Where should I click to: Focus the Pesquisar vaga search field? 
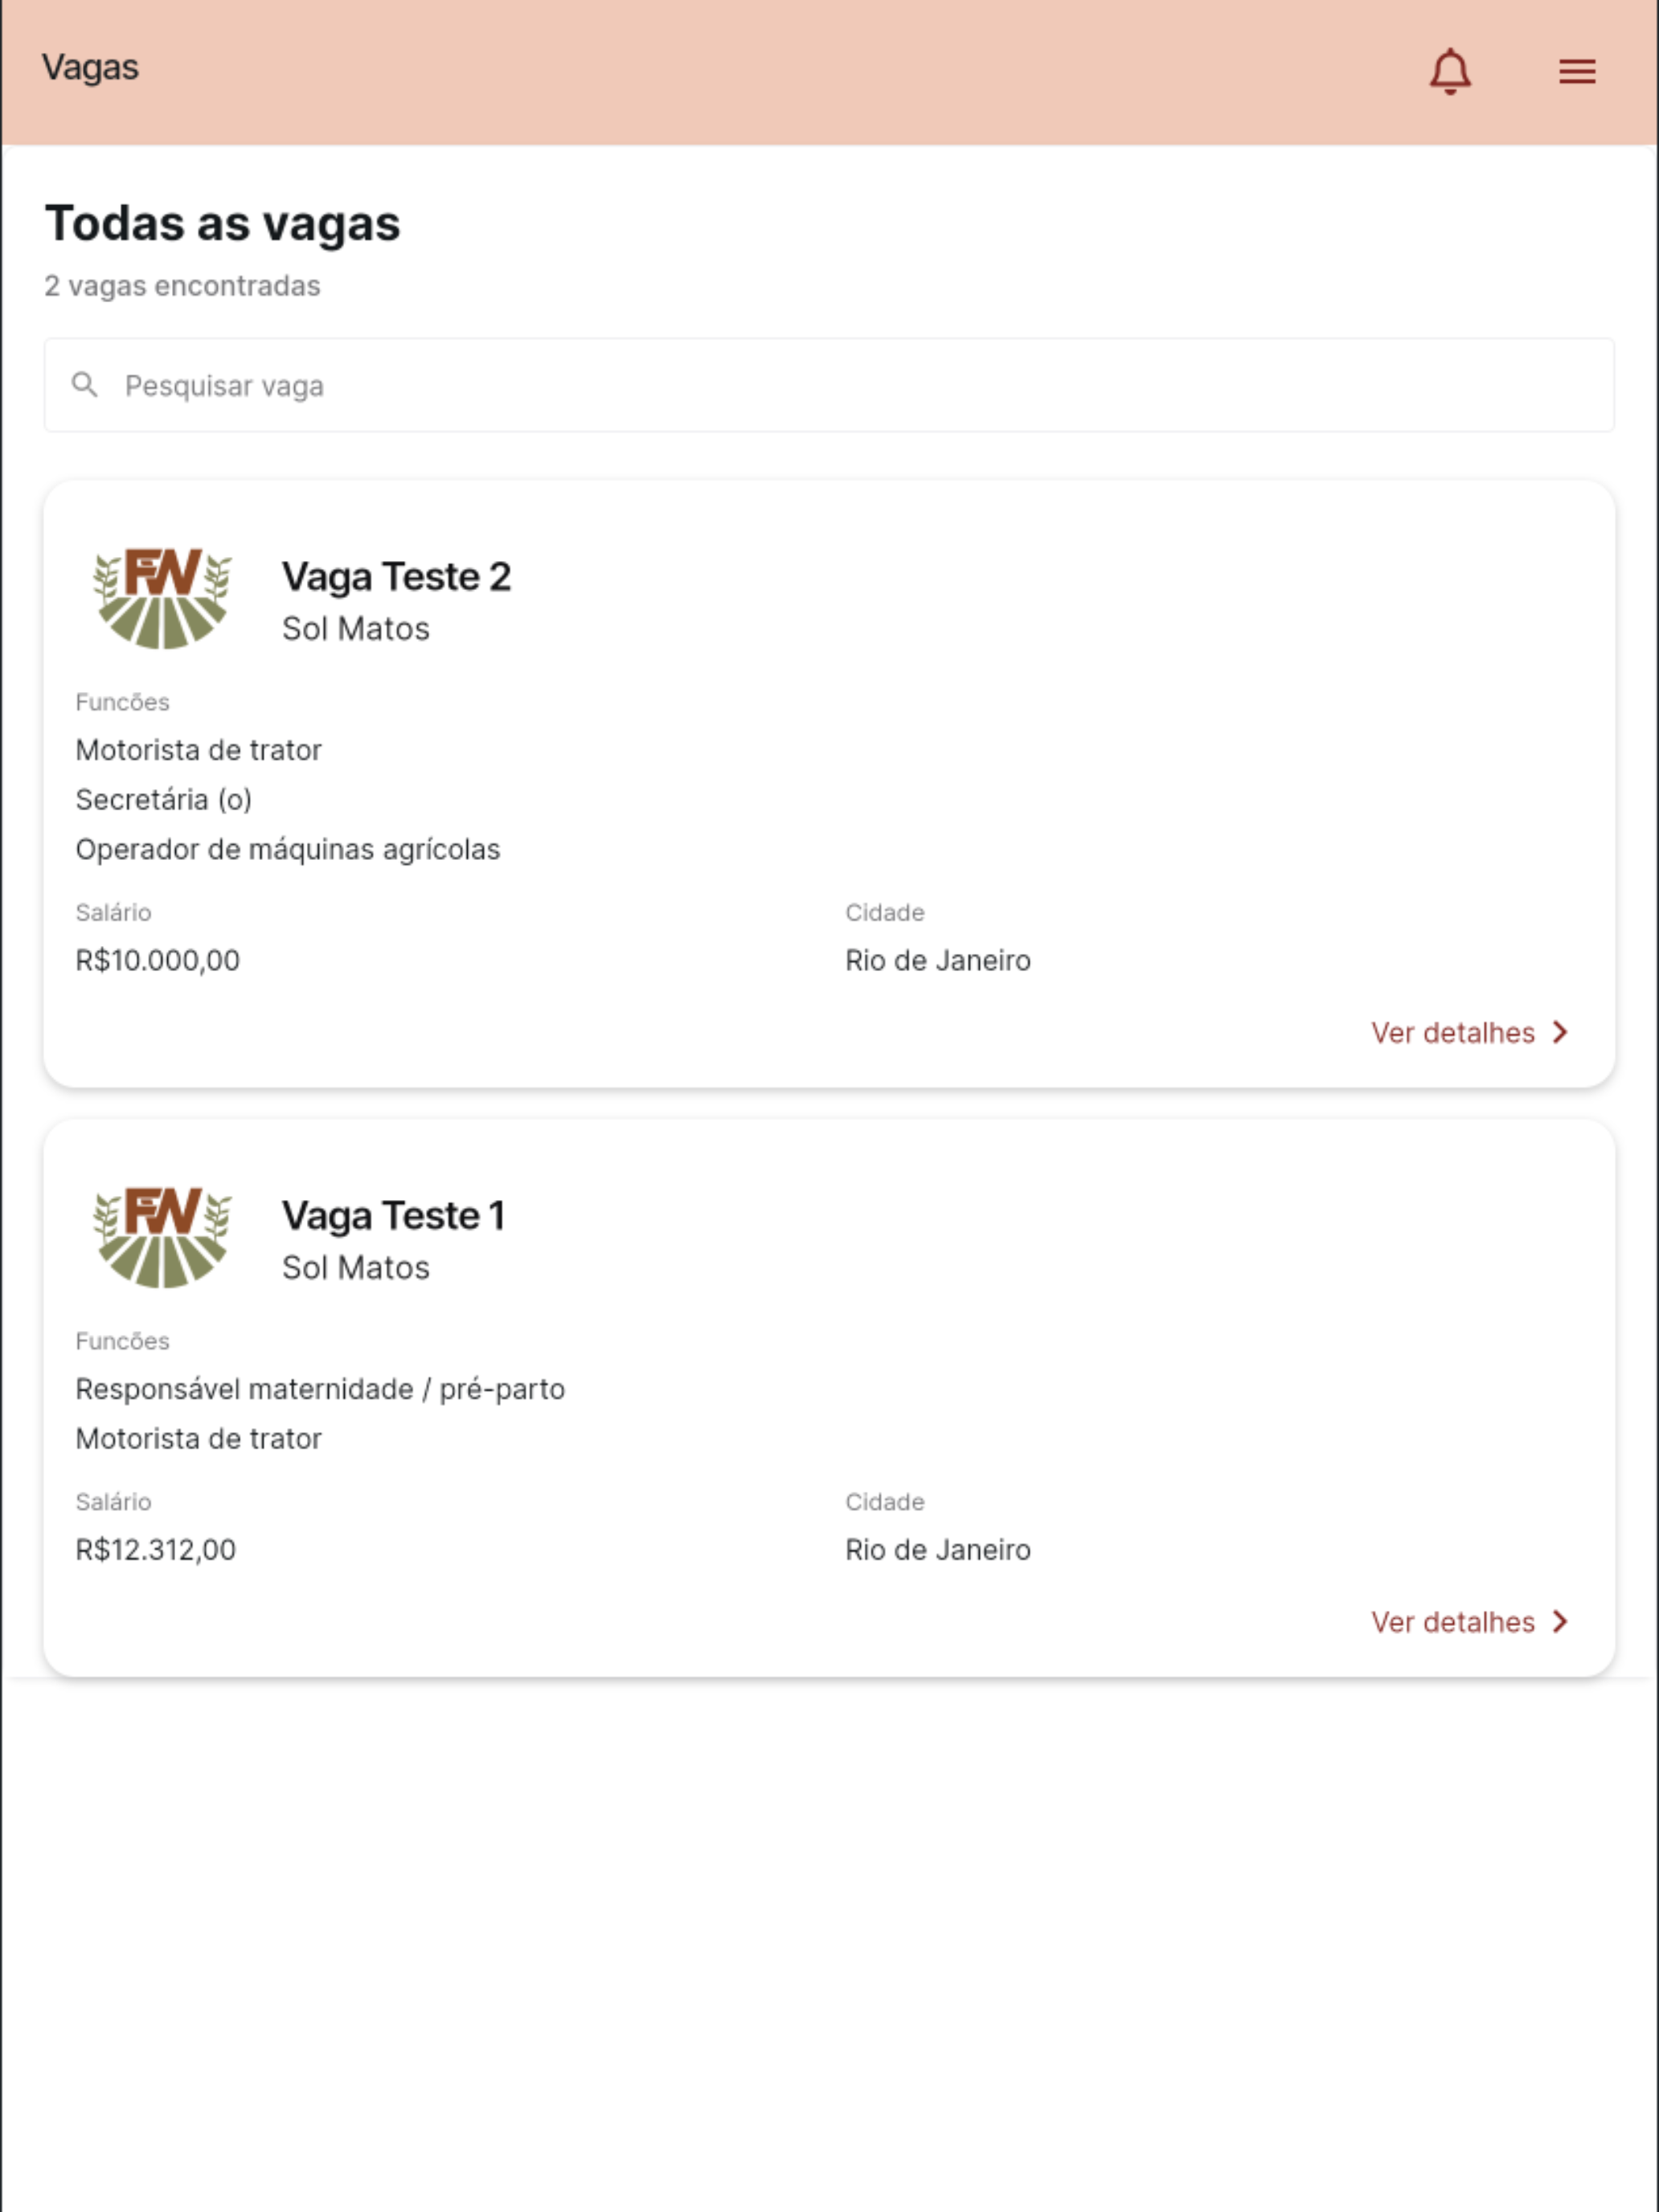829,385
